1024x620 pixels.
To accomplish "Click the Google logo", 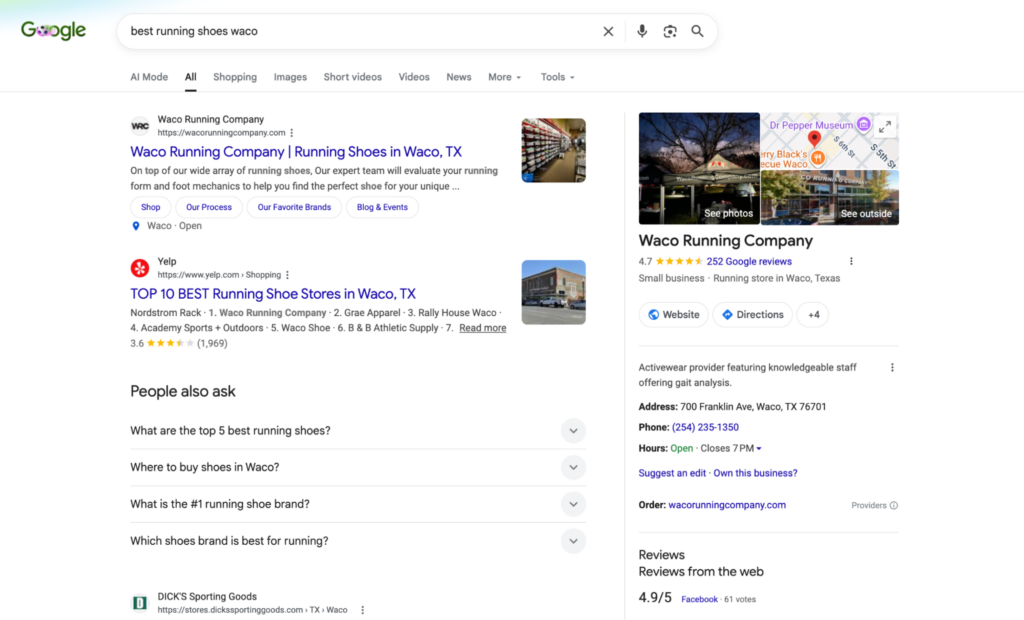I will (54, 30).
